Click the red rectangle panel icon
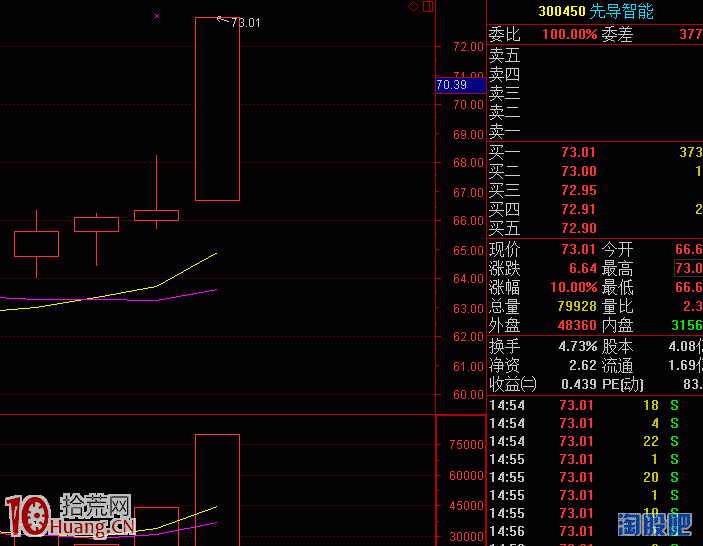703x546 pixels. click(x=428, y=7)
